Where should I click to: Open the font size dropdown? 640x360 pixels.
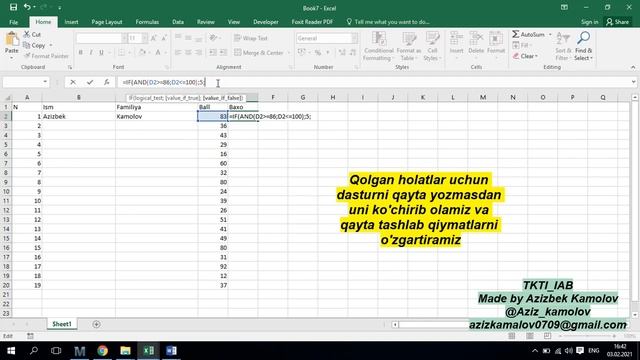[144, 38]
